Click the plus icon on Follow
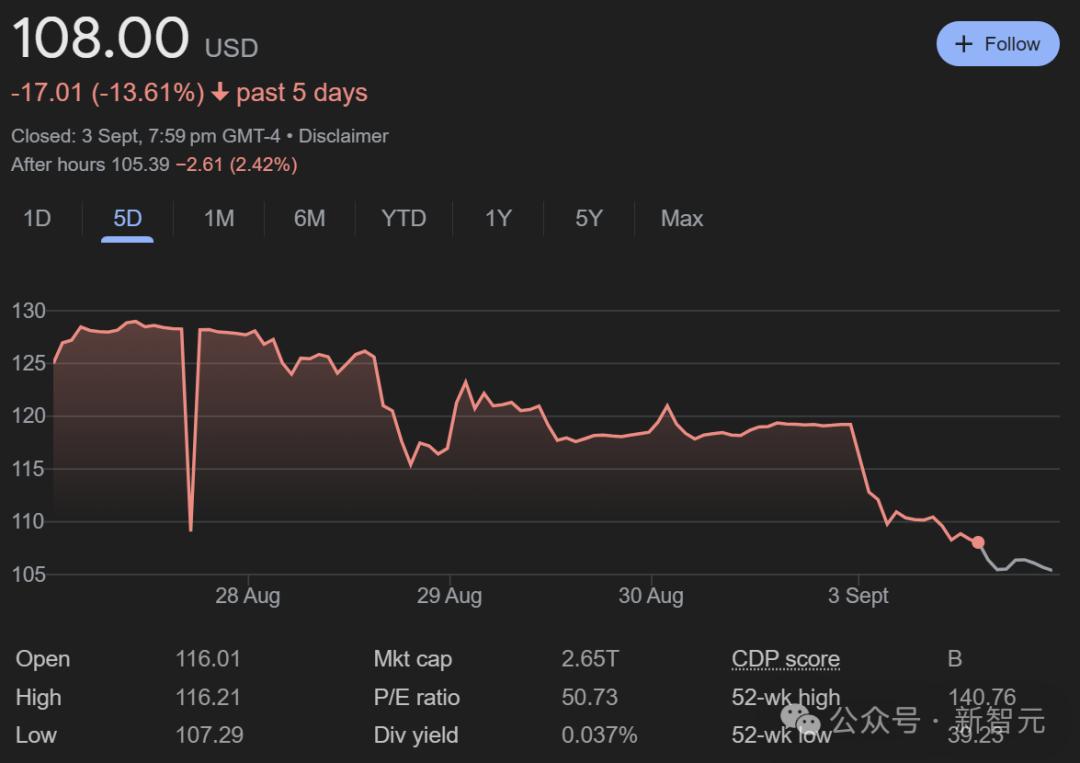The image size is (1080, 763). [x=964, y=44]
